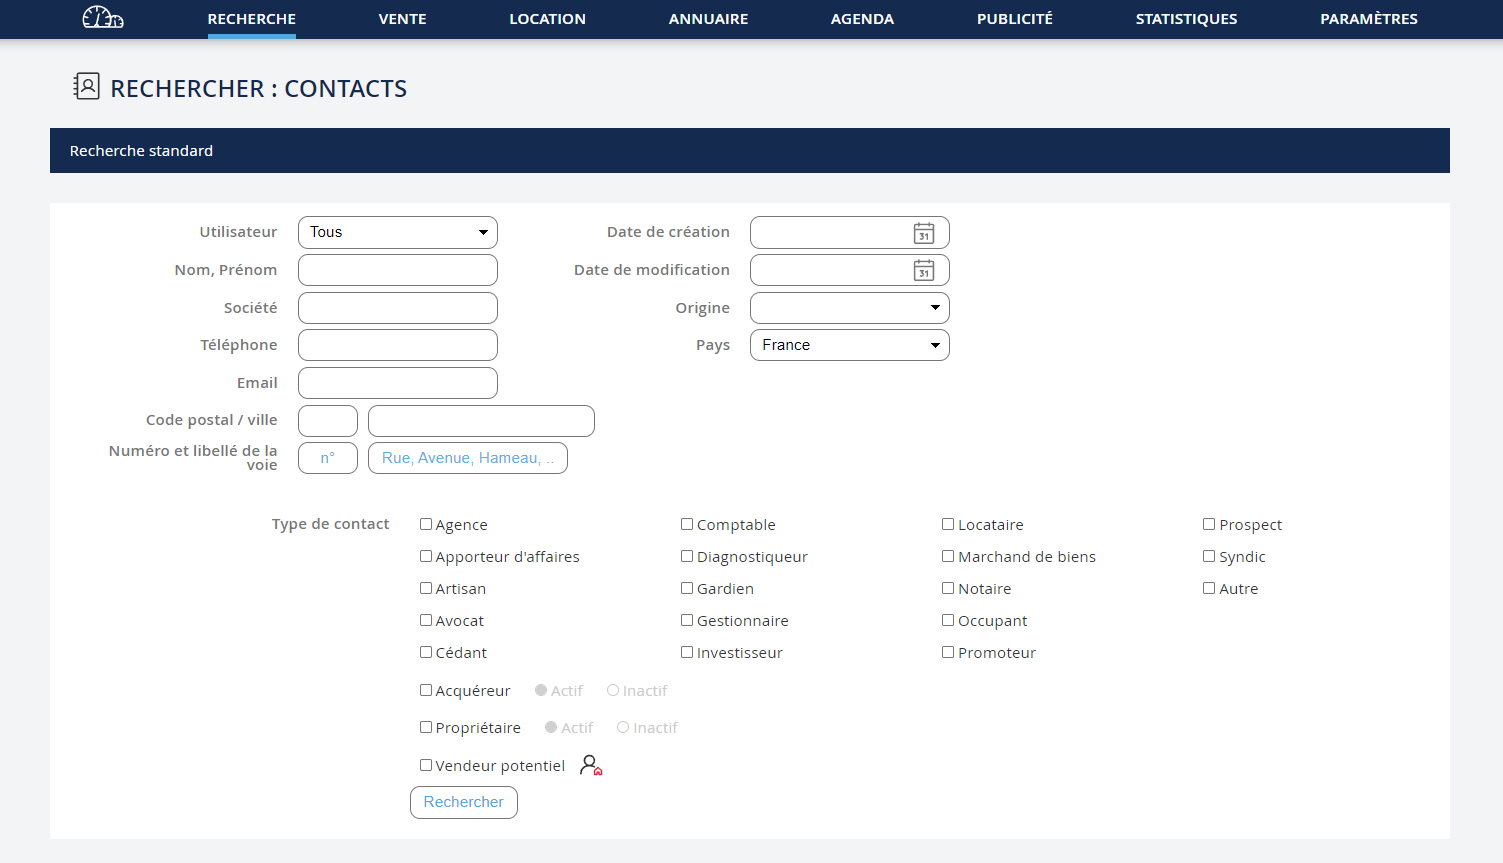The image size is (1503, 863).
Task: Click the dashboard gauge logo icon
Action: pyautogui.click(x=103, y=18)
